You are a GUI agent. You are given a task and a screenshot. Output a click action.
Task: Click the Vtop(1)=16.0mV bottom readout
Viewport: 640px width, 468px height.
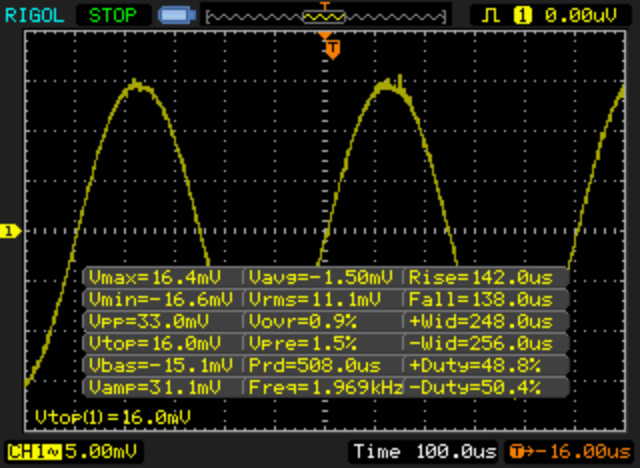[113, 417]
